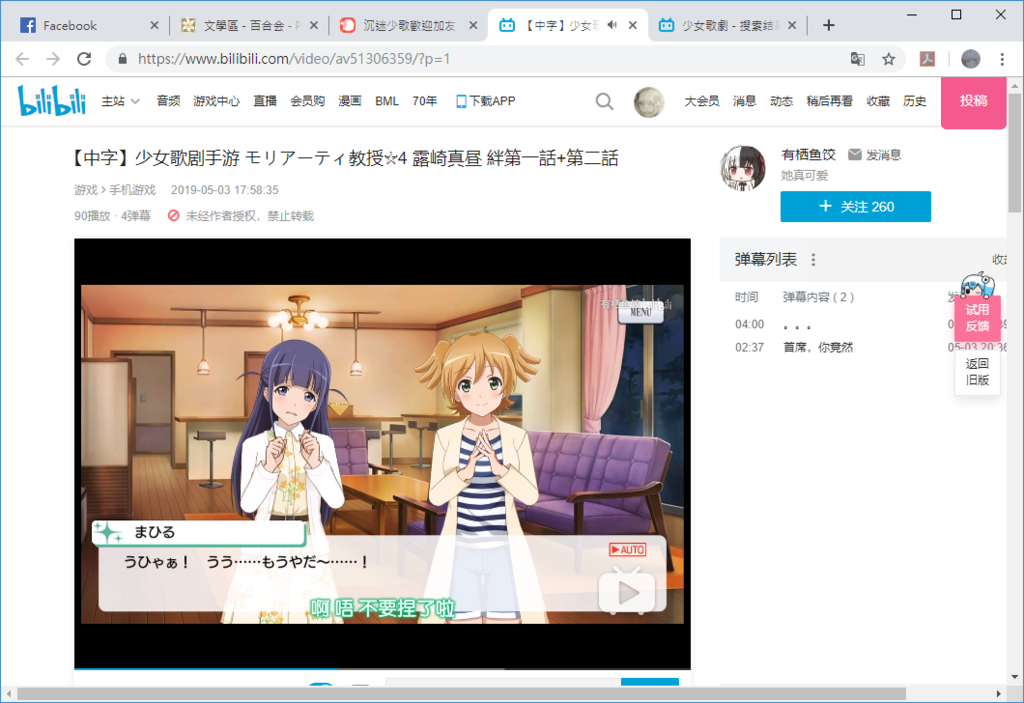
Task: Click the 下载APP phone icon link
Action: 485,101
